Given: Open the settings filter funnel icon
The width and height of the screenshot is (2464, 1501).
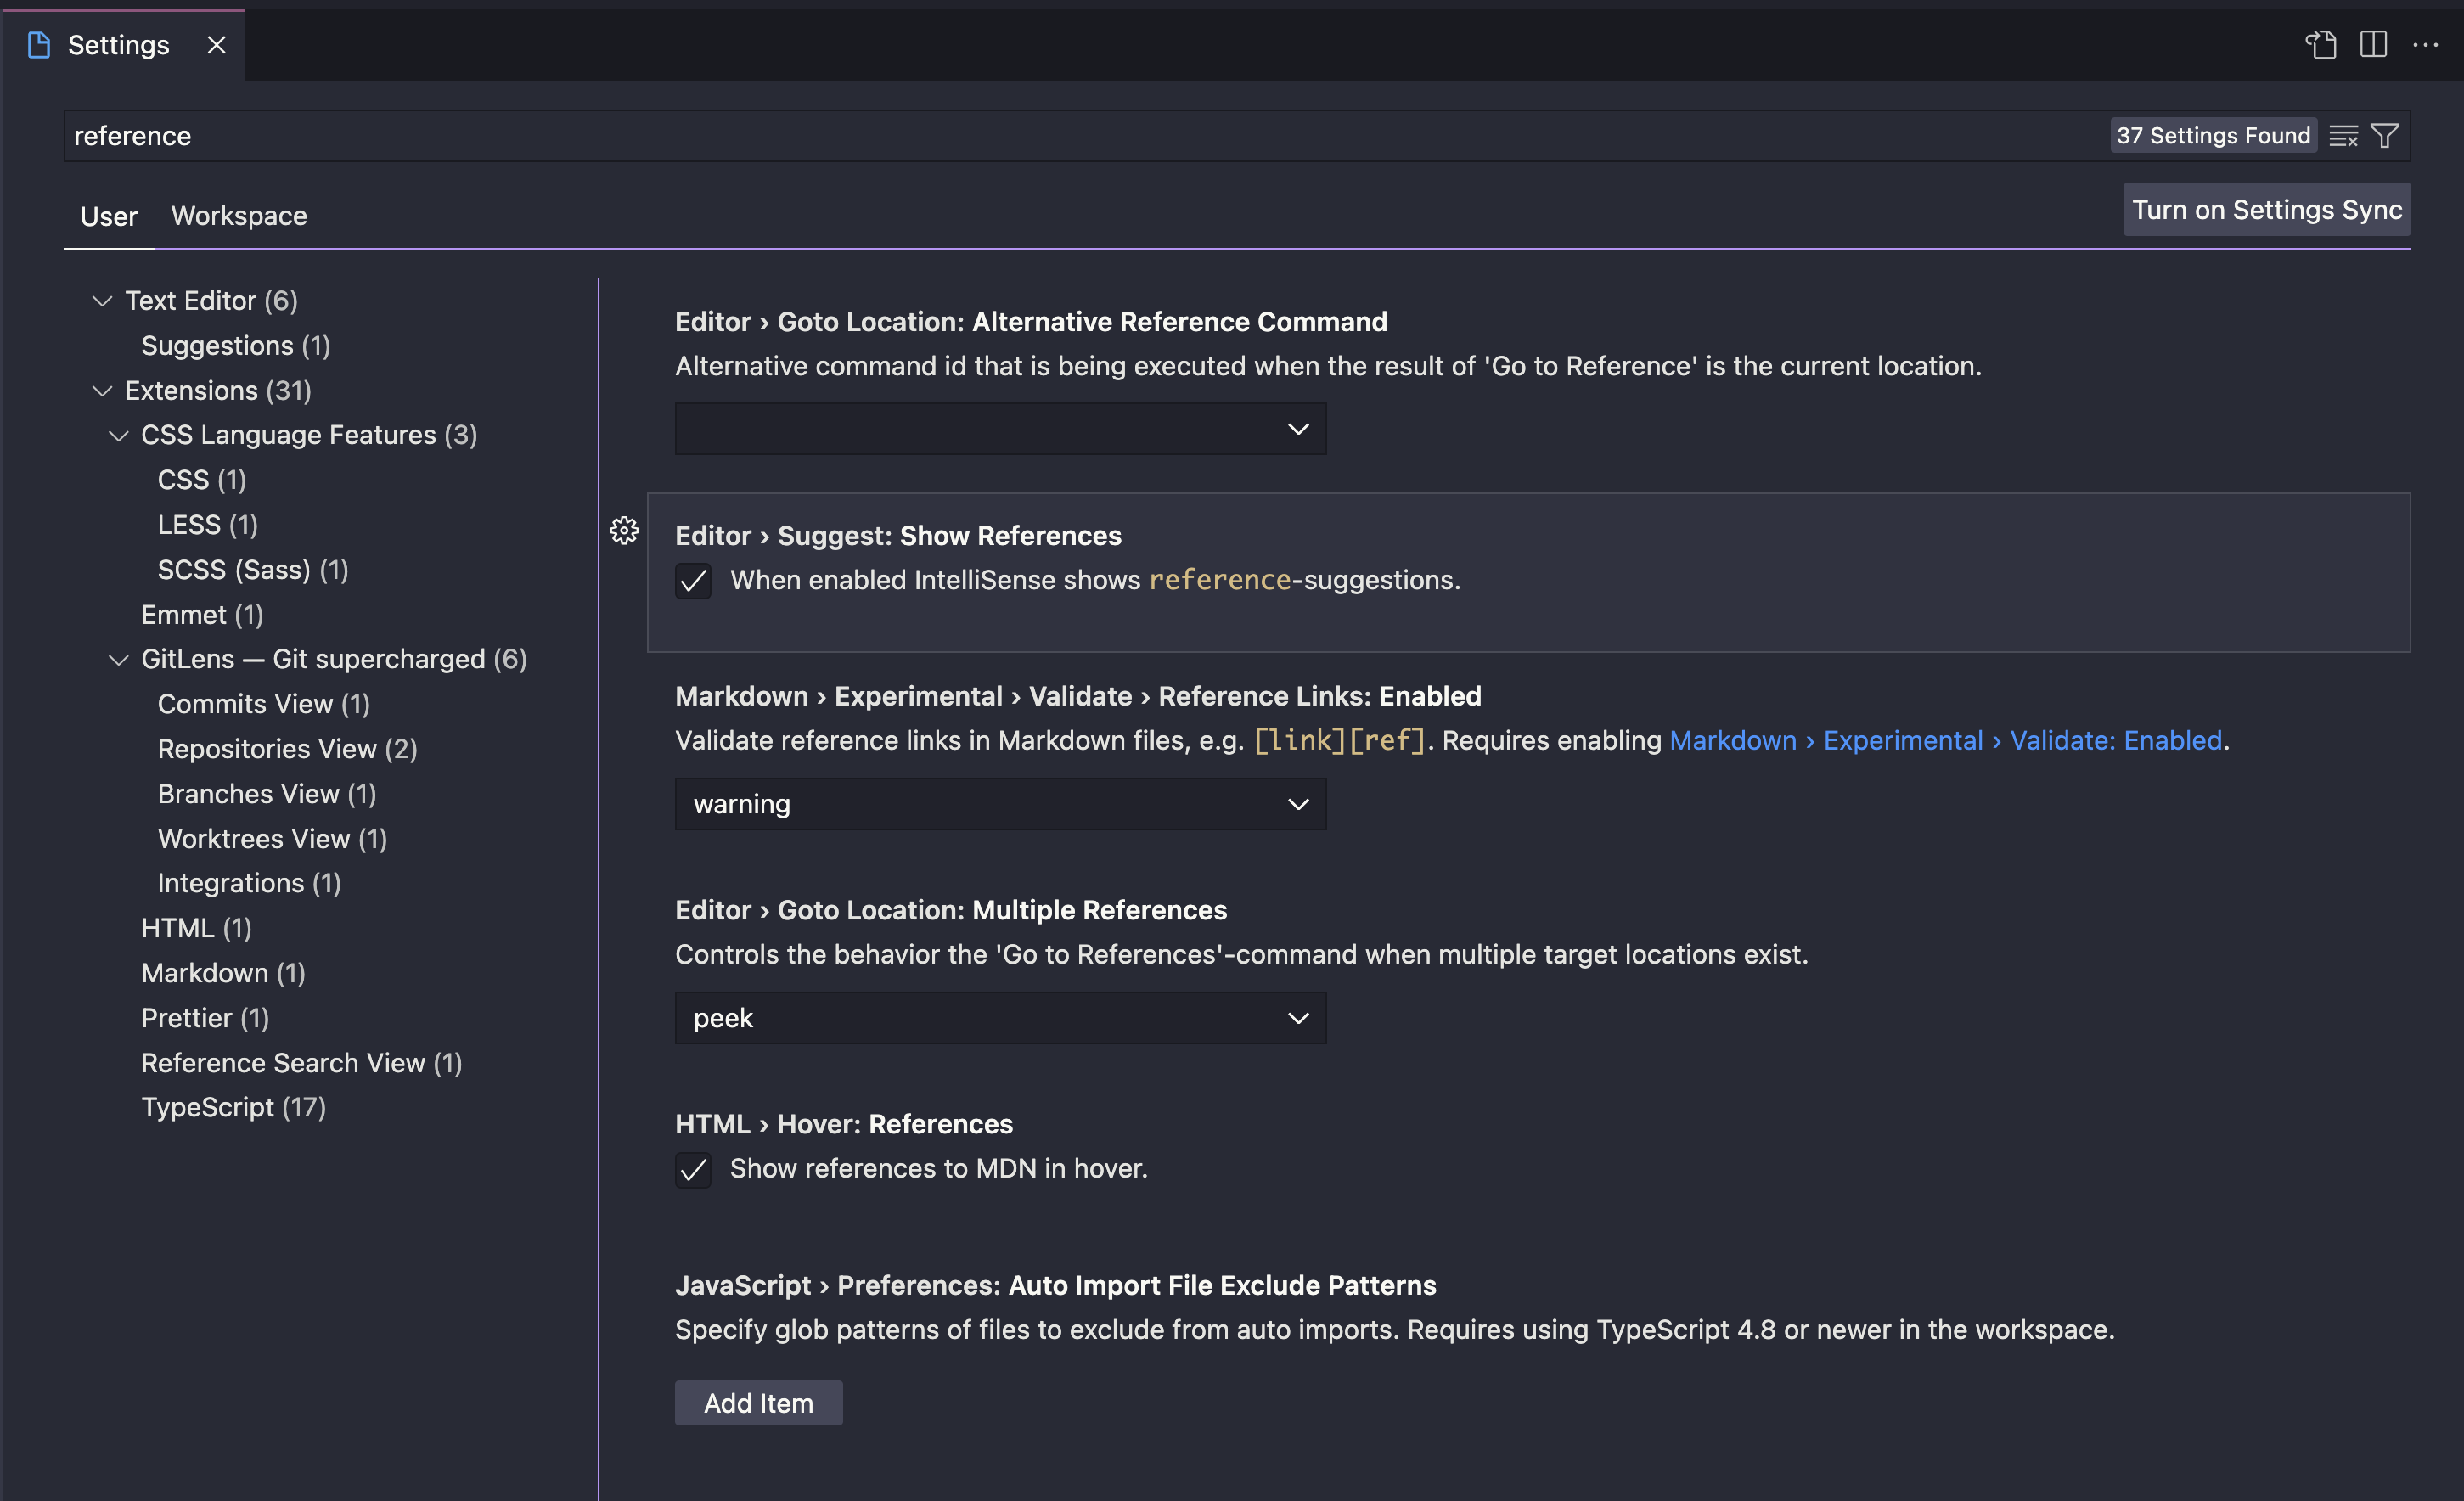Looking at the screenshot, I should [x=2385, y=136].
